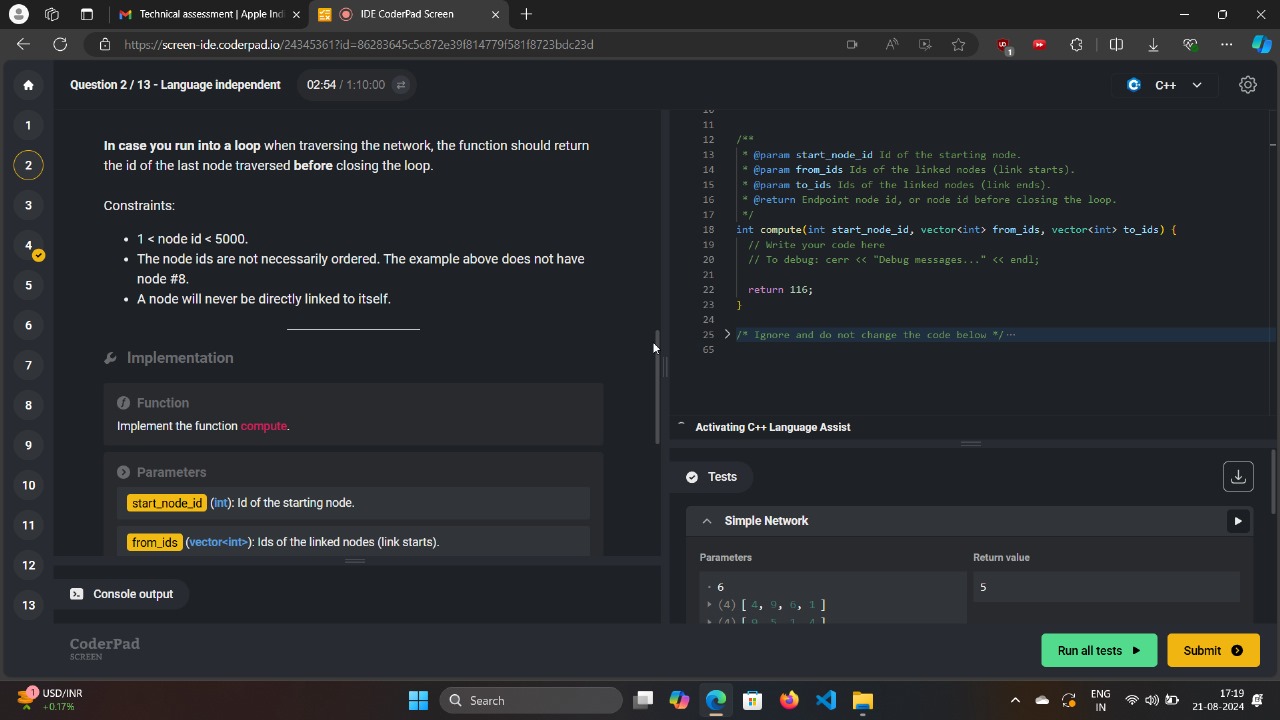Open Visual Studio Code from the taskbar
This screenshot has height=720, width=1280.
coord(825,700)
